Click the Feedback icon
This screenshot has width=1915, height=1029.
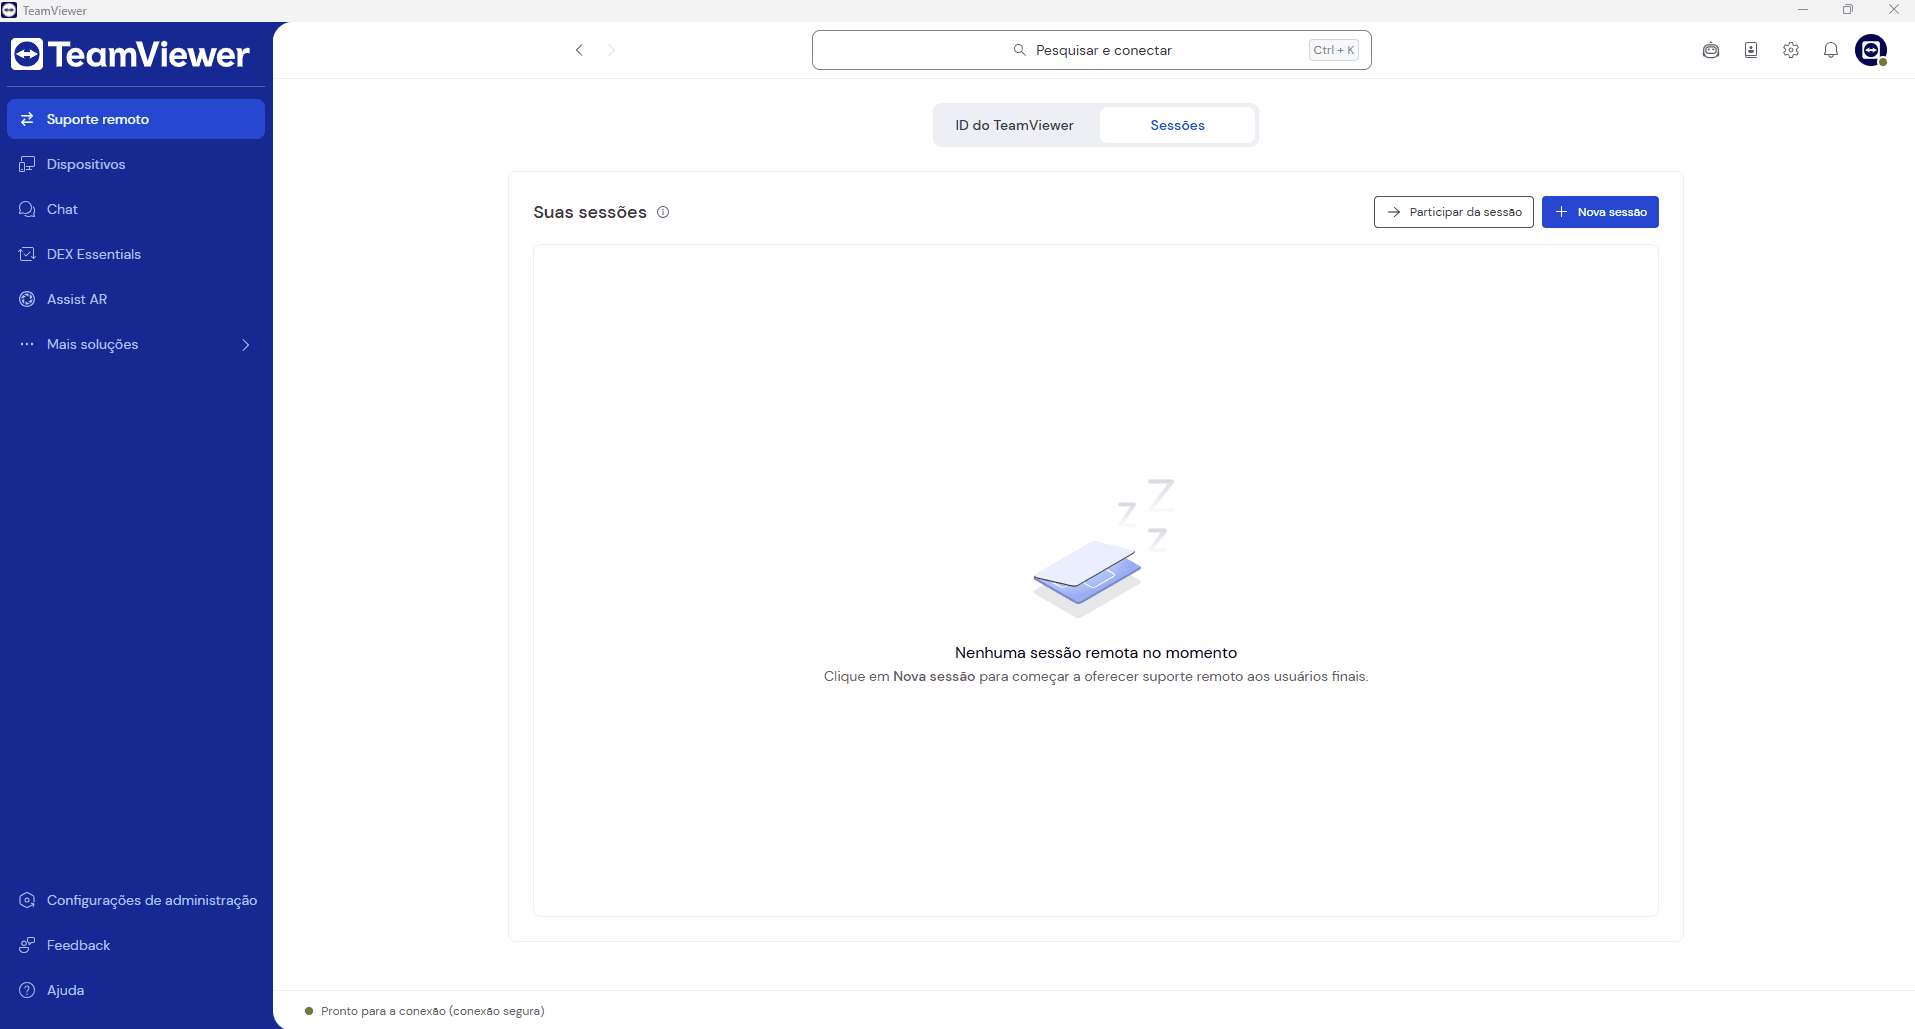tap(27, 945)
